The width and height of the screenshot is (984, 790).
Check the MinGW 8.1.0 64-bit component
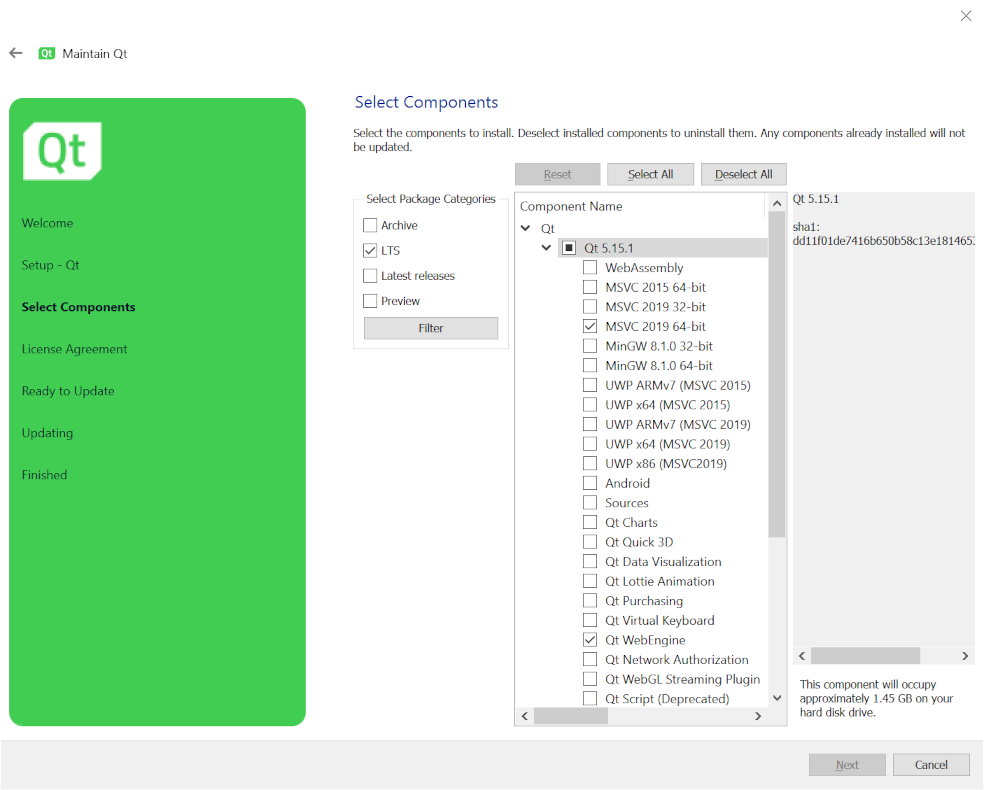pyautogui.click(x=590, y=365)
